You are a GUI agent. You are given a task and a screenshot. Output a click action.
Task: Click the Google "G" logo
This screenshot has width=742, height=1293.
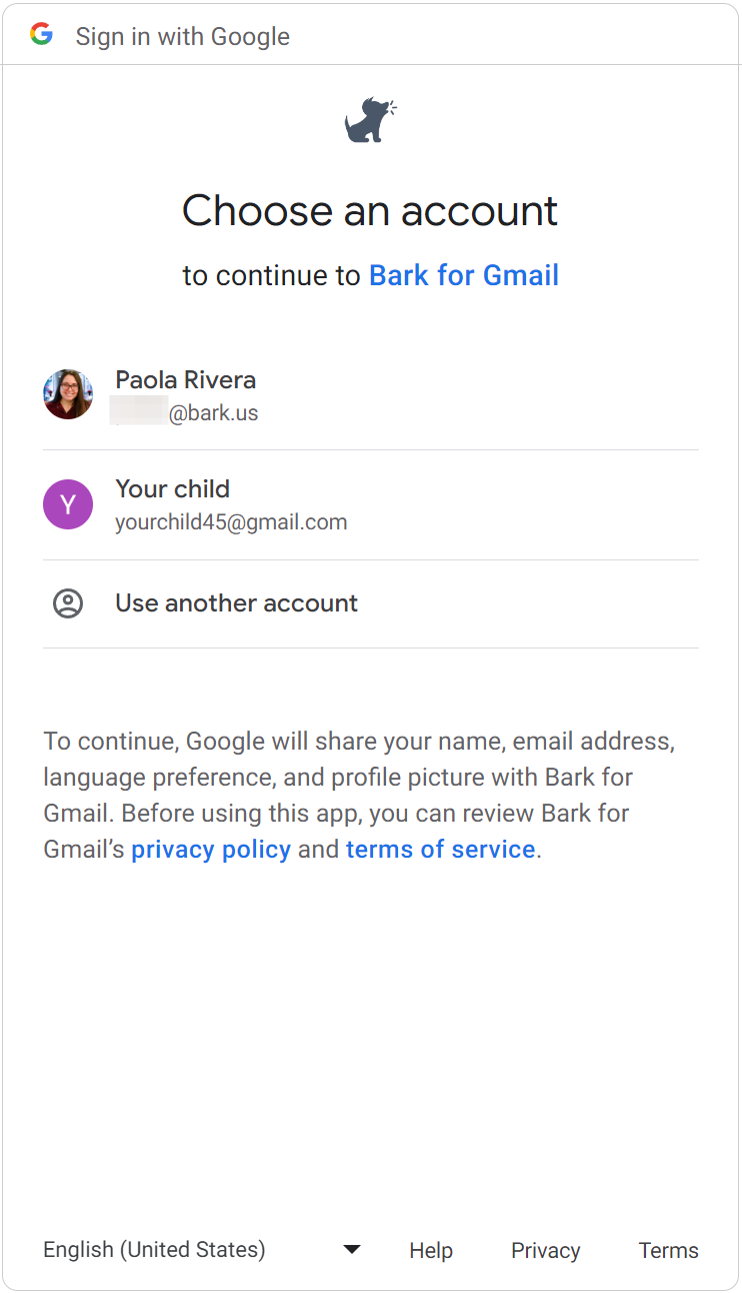point(40,34)
